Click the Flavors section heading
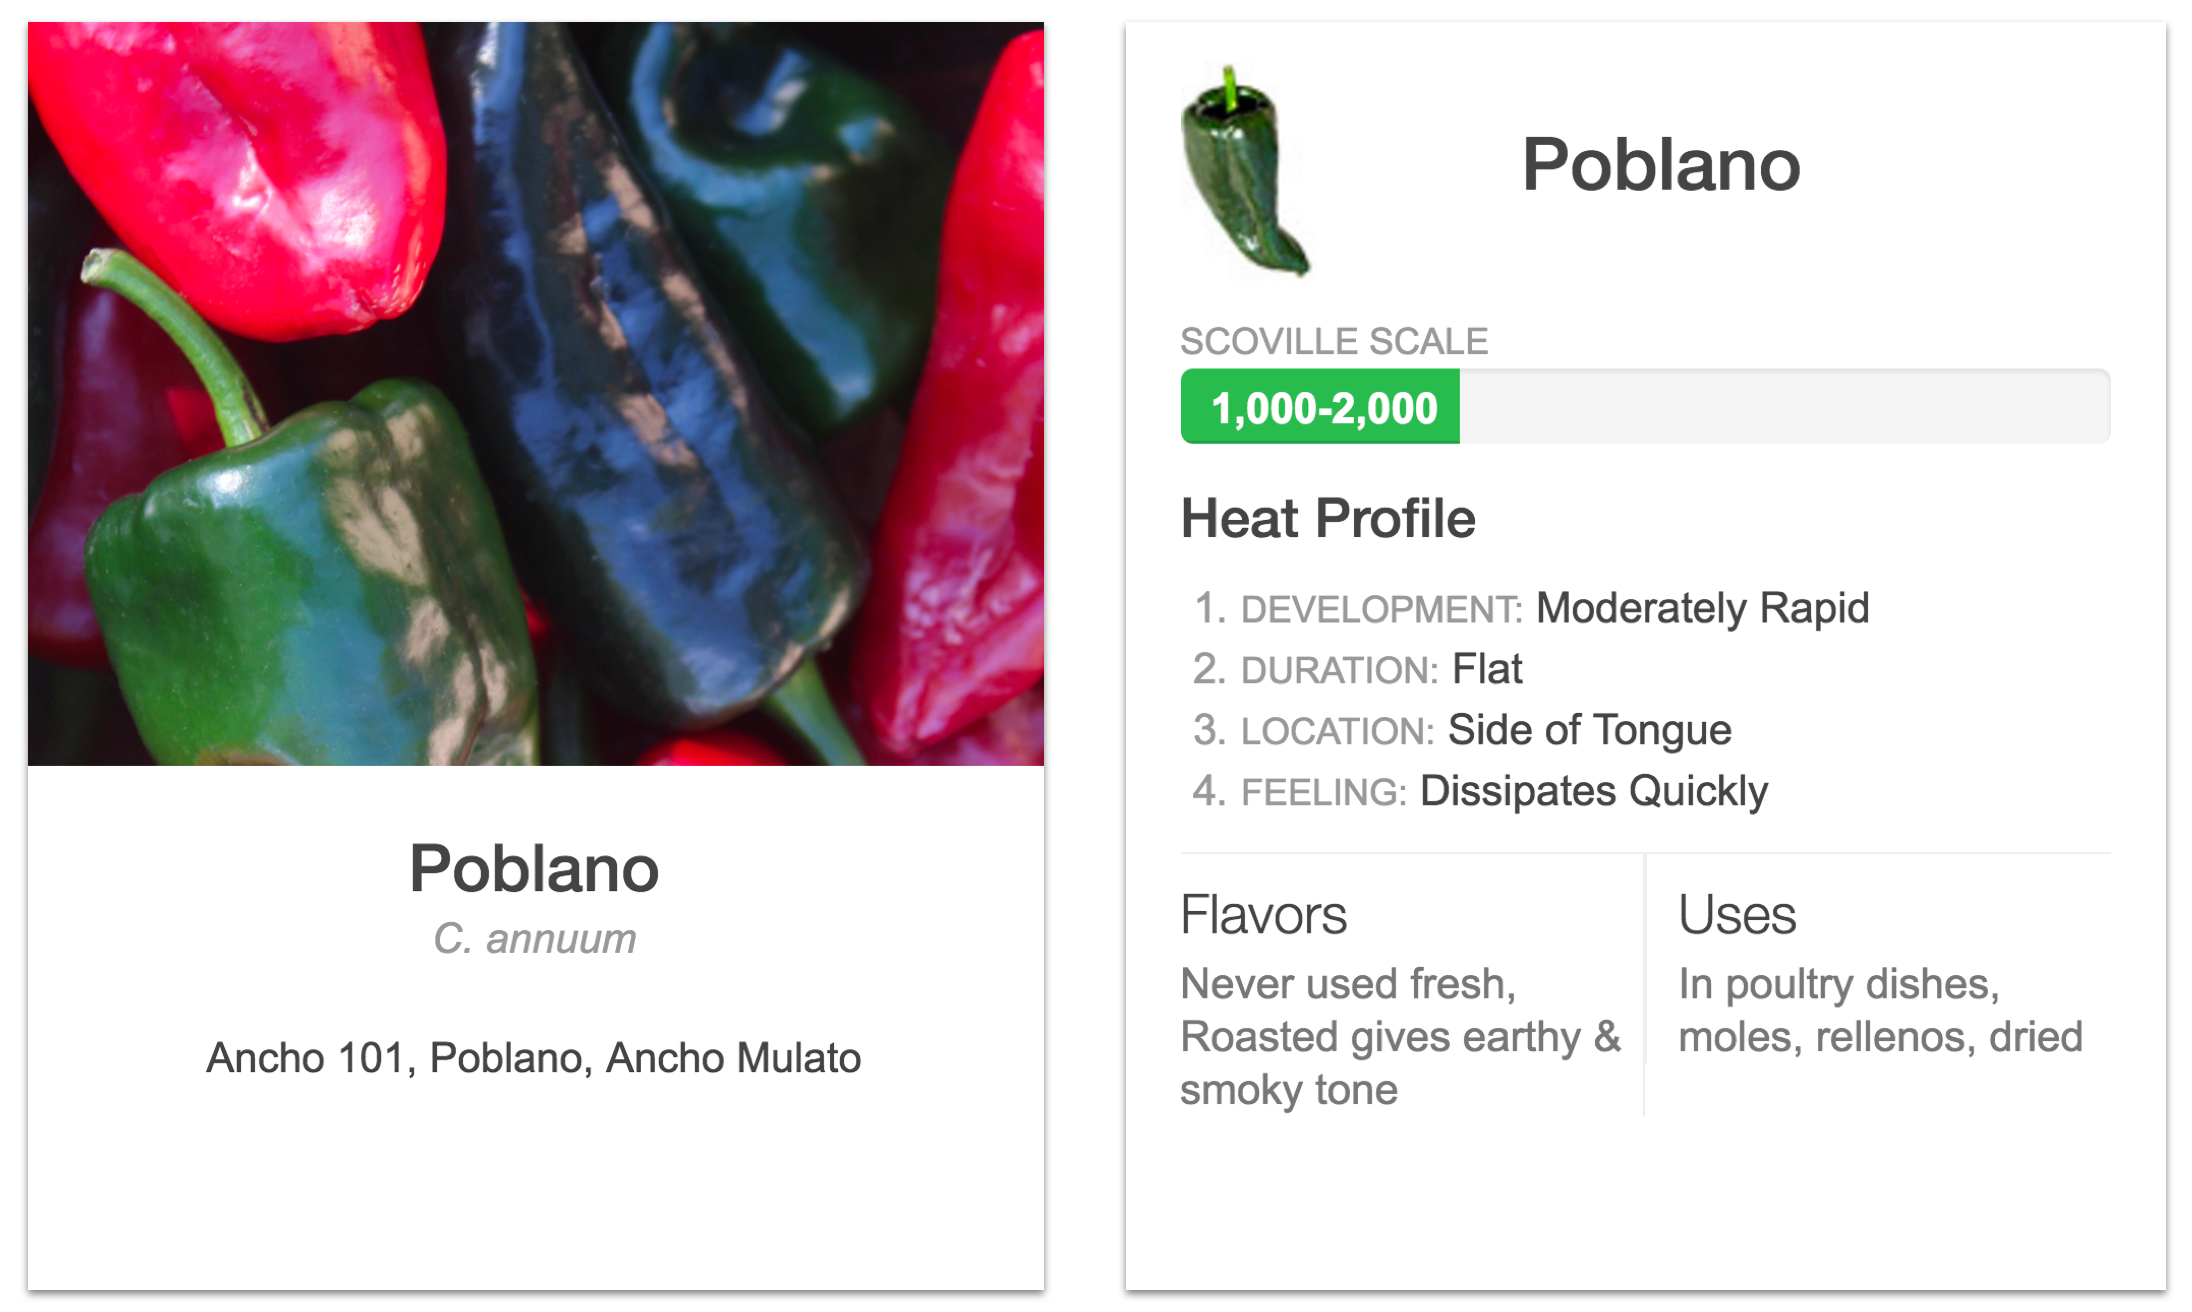 pyautogui.click(x=1263, y=914)
